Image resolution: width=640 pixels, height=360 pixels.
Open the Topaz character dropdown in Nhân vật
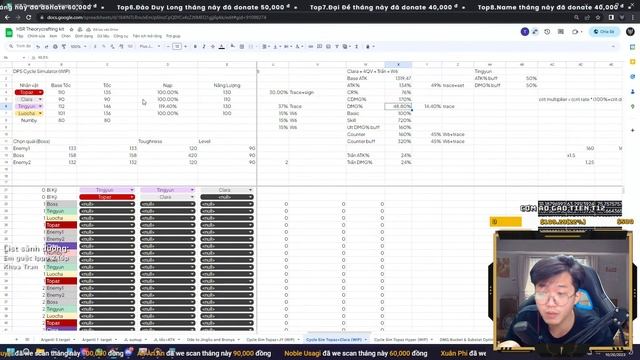(x=29, y=92)
